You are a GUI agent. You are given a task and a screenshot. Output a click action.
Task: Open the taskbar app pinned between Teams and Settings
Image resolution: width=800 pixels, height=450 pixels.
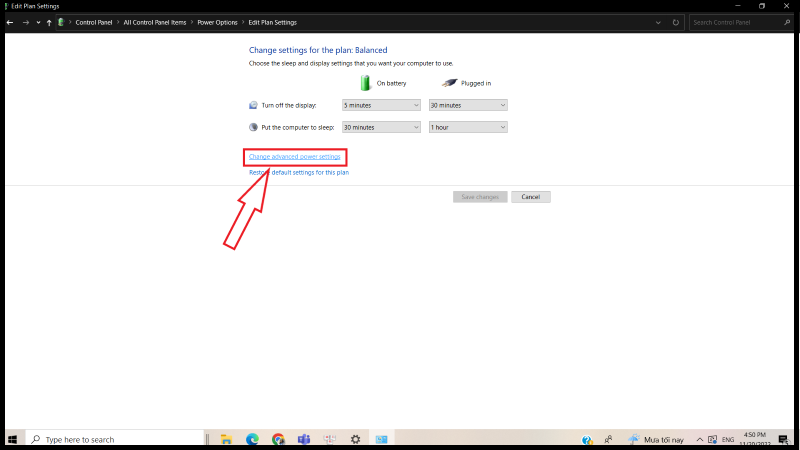pos(330,439)
